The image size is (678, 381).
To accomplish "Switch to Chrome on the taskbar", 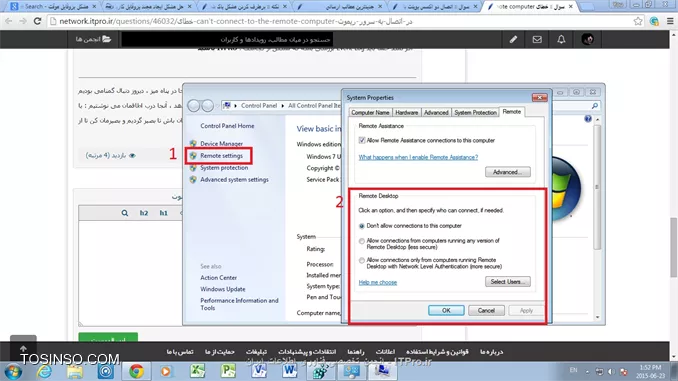I will [136, 371].
